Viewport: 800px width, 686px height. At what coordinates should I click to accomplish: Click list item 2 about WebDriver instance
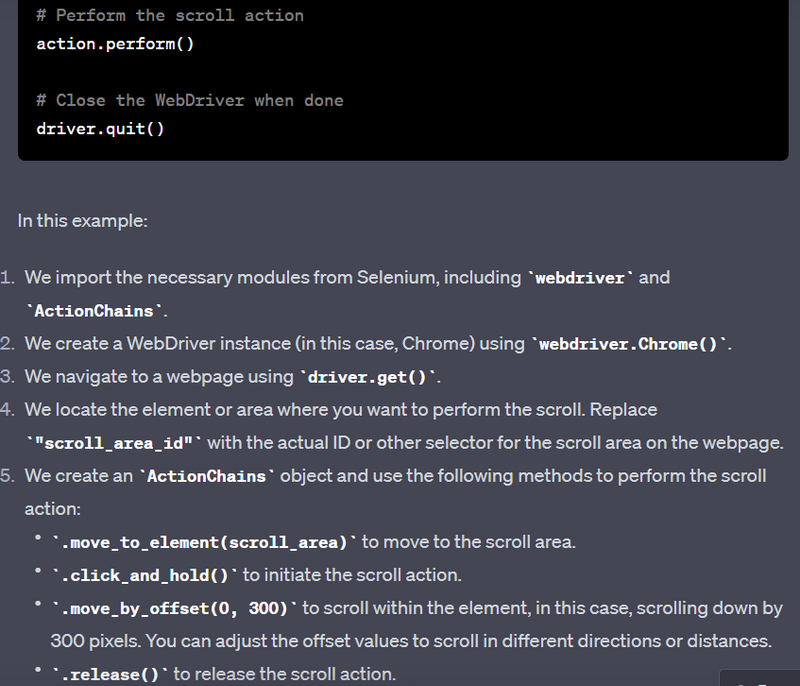(x=366, y=344)
